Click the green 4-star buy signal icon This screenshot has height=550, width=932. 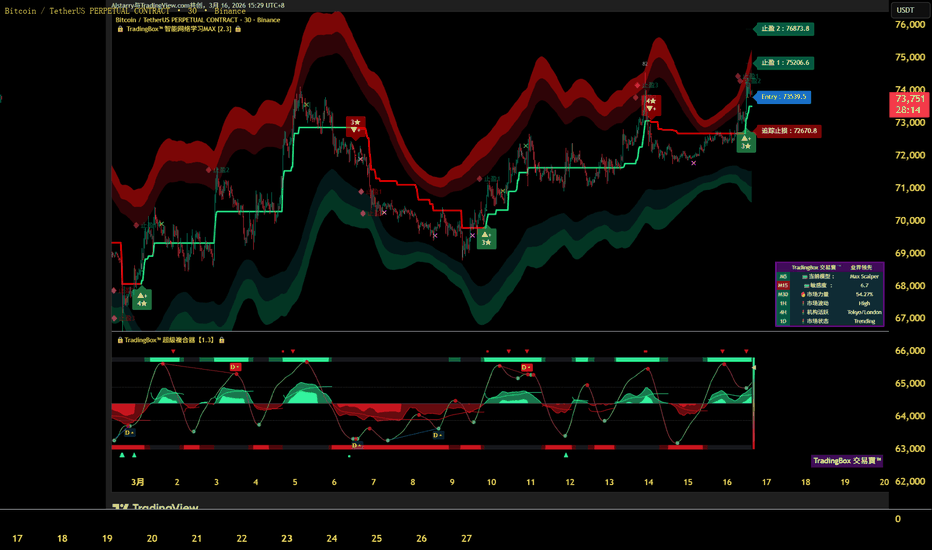142,298
